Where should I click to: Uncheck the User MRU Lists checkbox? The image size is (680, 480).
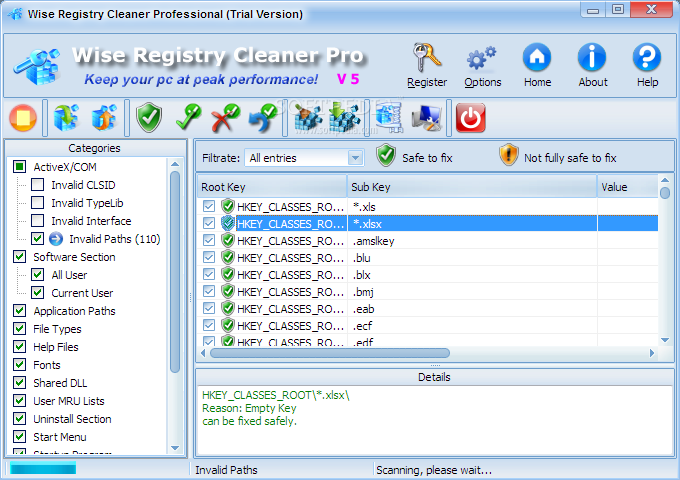[x=20, y=401]
